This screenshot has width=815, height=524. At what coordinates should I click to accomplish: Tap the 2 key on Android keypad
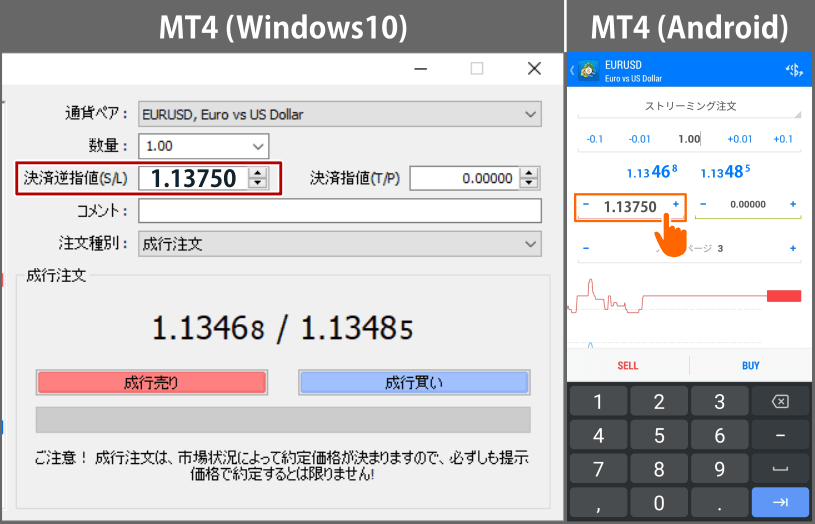click(x=659, y=402)
